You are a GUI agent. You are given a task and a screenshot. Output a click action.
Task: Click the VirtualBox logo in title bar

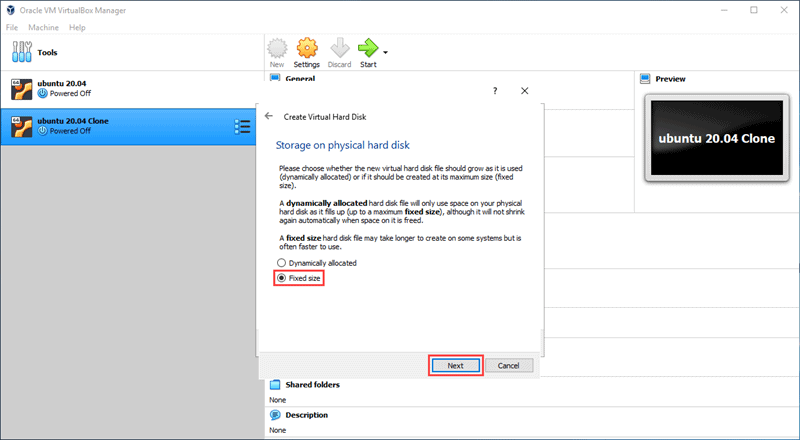[10, 10]
